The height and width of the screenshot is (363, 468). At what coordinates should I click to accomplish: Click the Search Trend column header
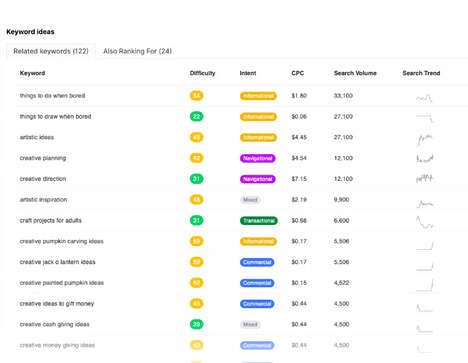pyautogui.click(x=421, y=73)
